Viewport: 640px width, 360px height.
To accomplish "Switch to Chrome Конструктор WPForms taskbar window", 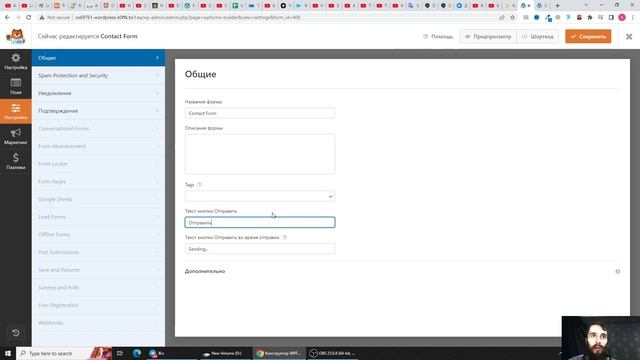I will (x=279, y=353).
